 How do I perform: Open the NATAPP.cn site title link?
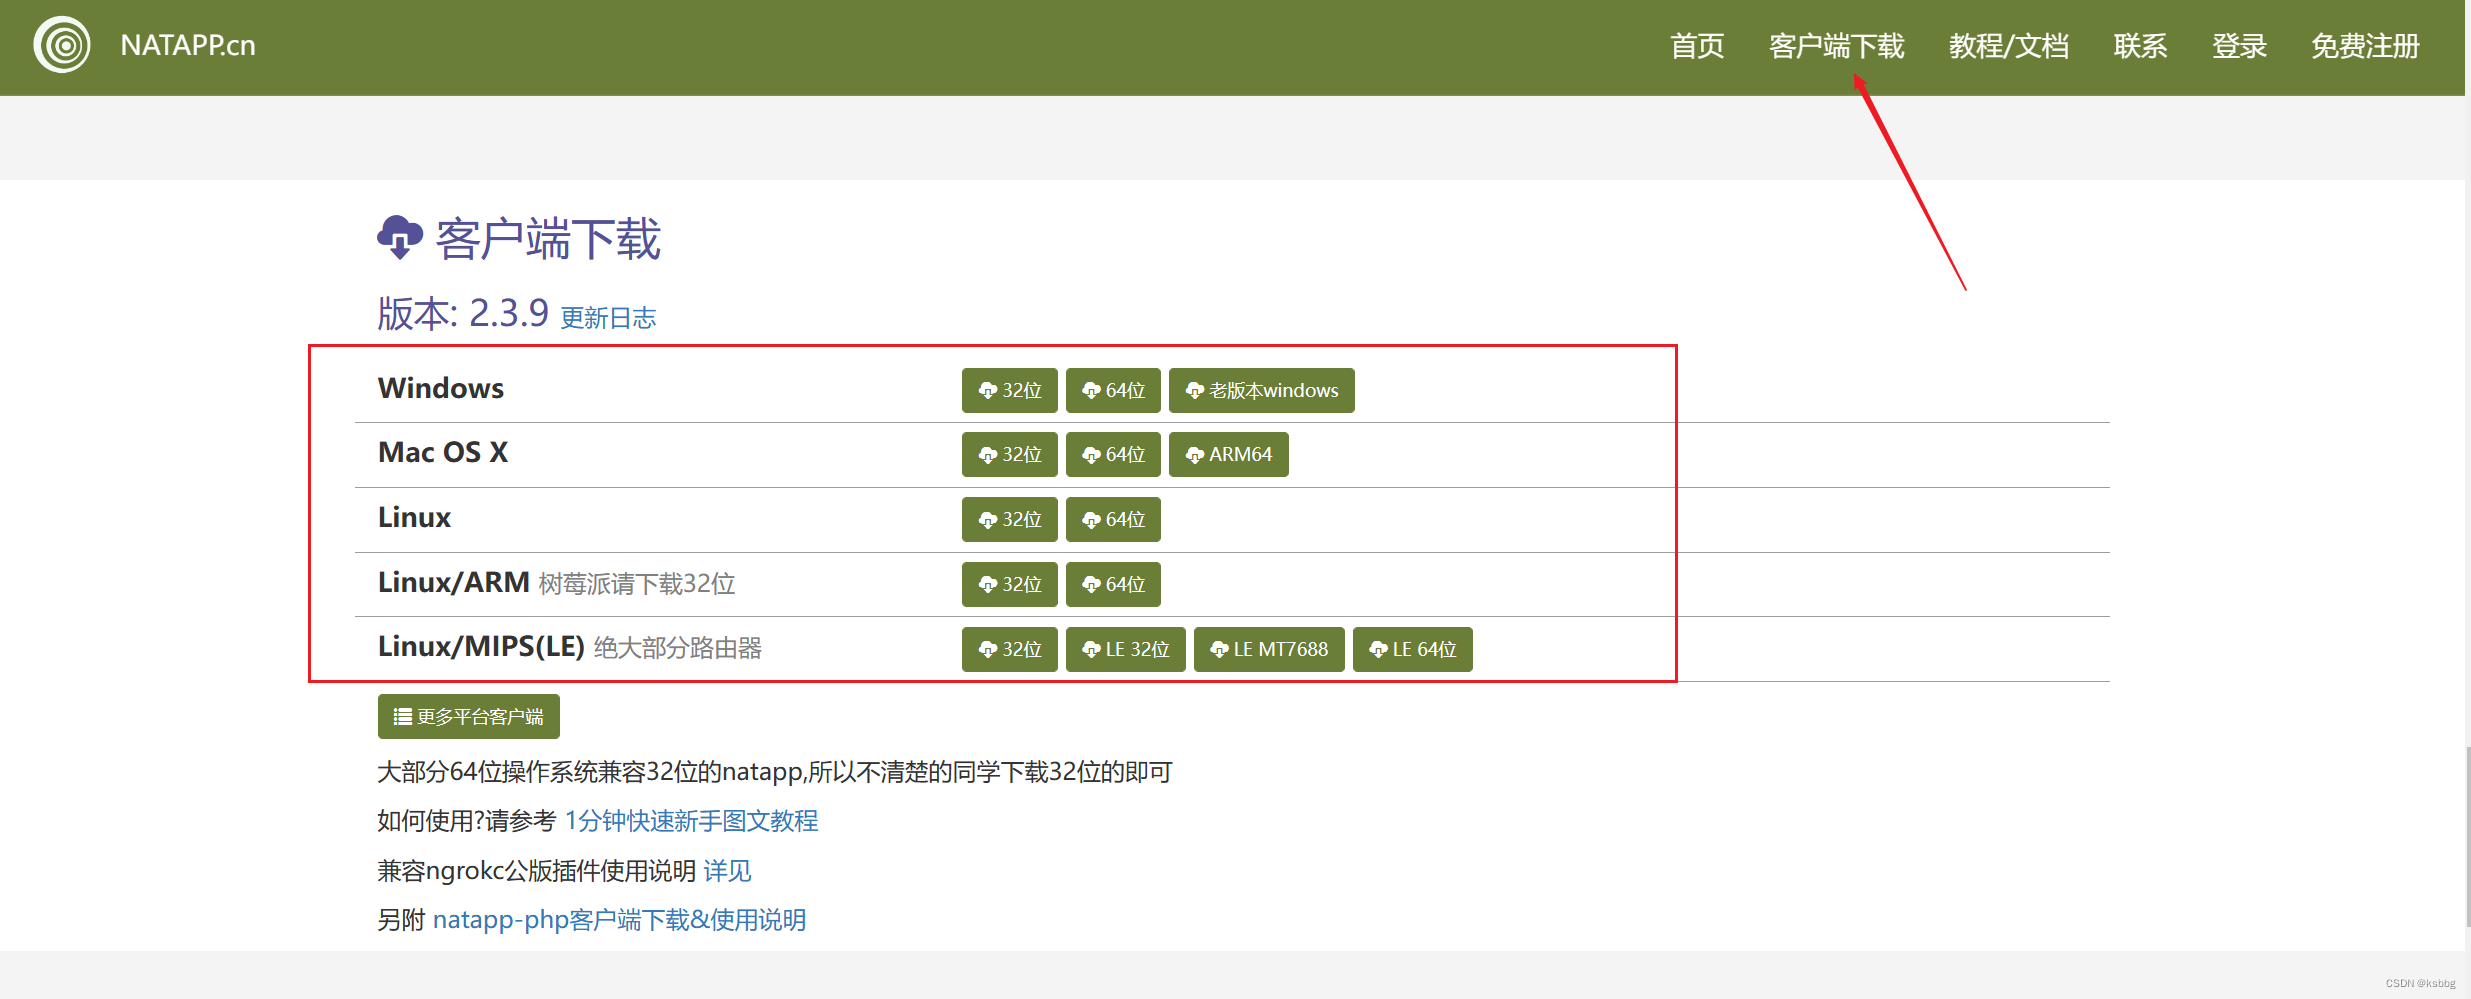[x=188, y=46]
